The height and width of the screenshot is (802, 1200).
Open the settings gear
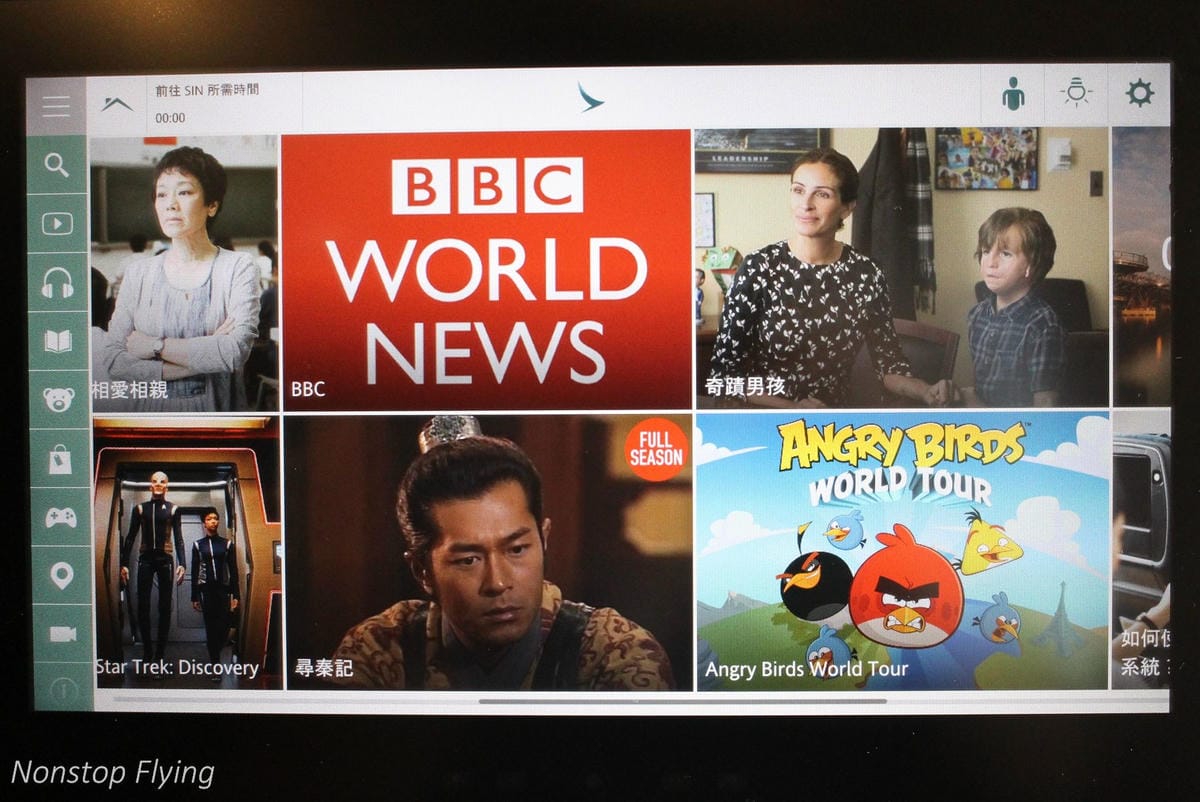tap(1139, 93)
